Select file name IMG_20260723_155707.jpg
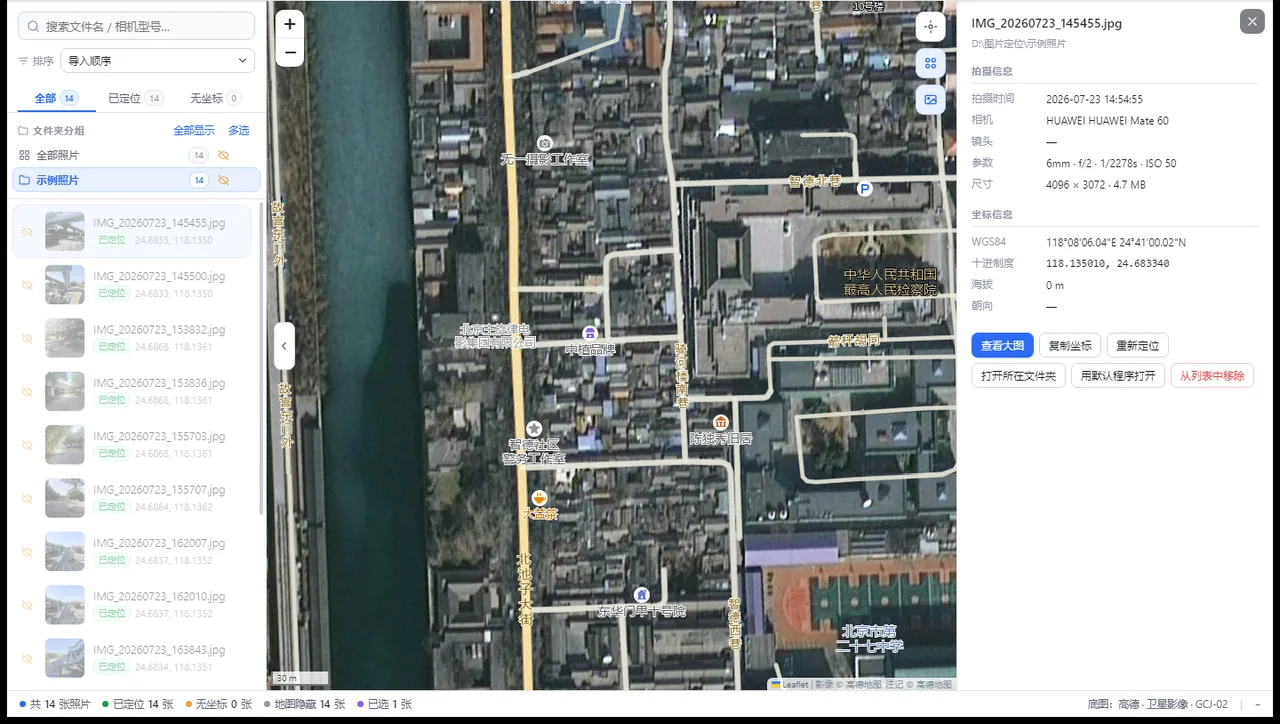Viewport: 1280px width, 724px height. coord(159,490)
